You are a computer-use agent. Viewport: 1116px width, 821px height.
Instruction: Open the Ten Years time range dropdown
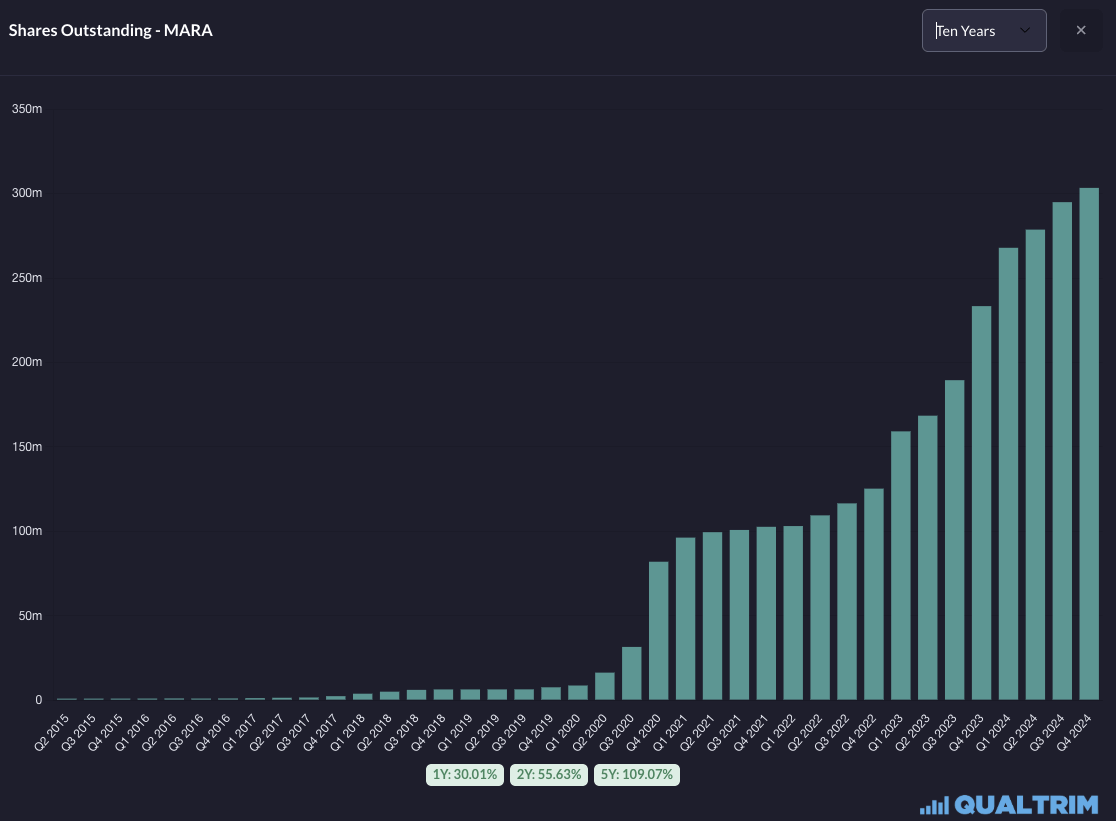click(x=983, y=31)
